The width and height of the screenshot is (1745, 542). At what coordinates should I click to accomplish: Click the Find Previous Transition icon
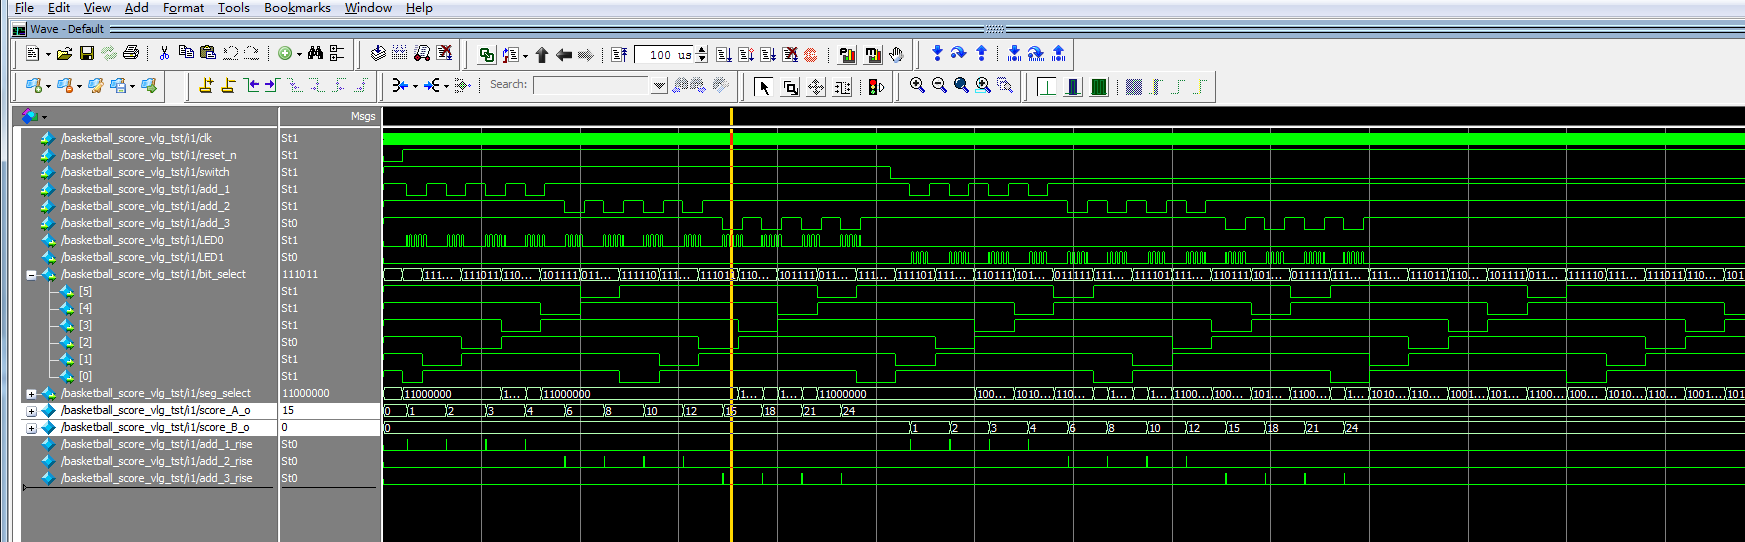pyautogui.click(x=250, y=86)
